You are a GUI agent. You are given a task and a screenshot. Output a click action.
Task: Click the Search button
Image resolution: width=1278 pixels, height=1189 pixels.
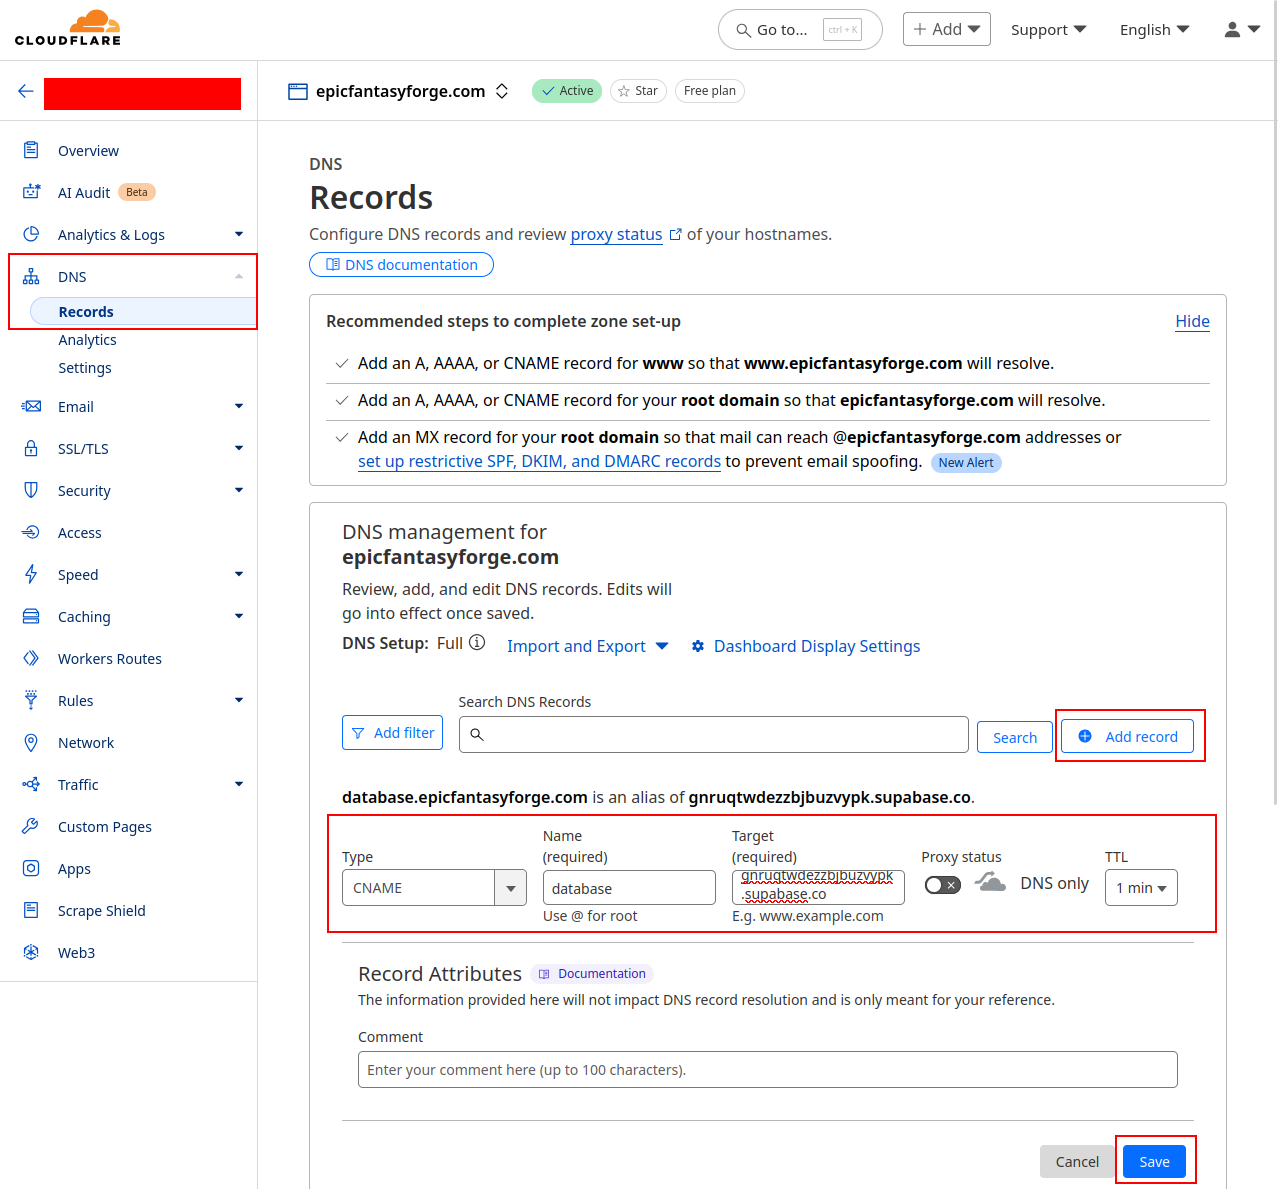click(x=1015, y=737)
